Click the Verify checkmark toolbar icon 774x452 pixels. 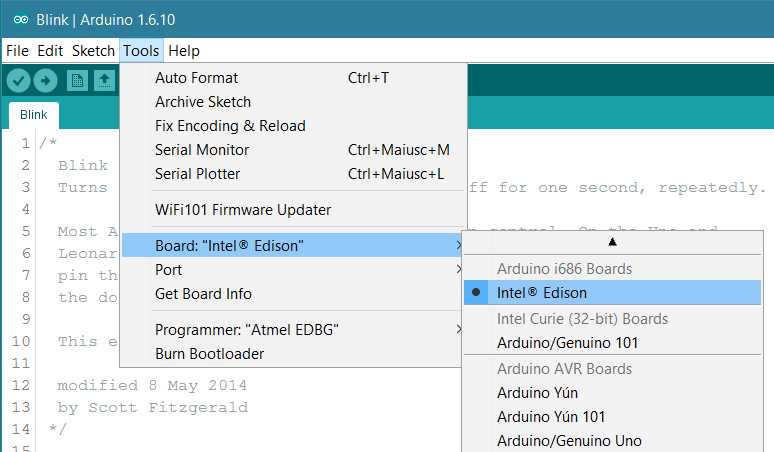(18, 80)
